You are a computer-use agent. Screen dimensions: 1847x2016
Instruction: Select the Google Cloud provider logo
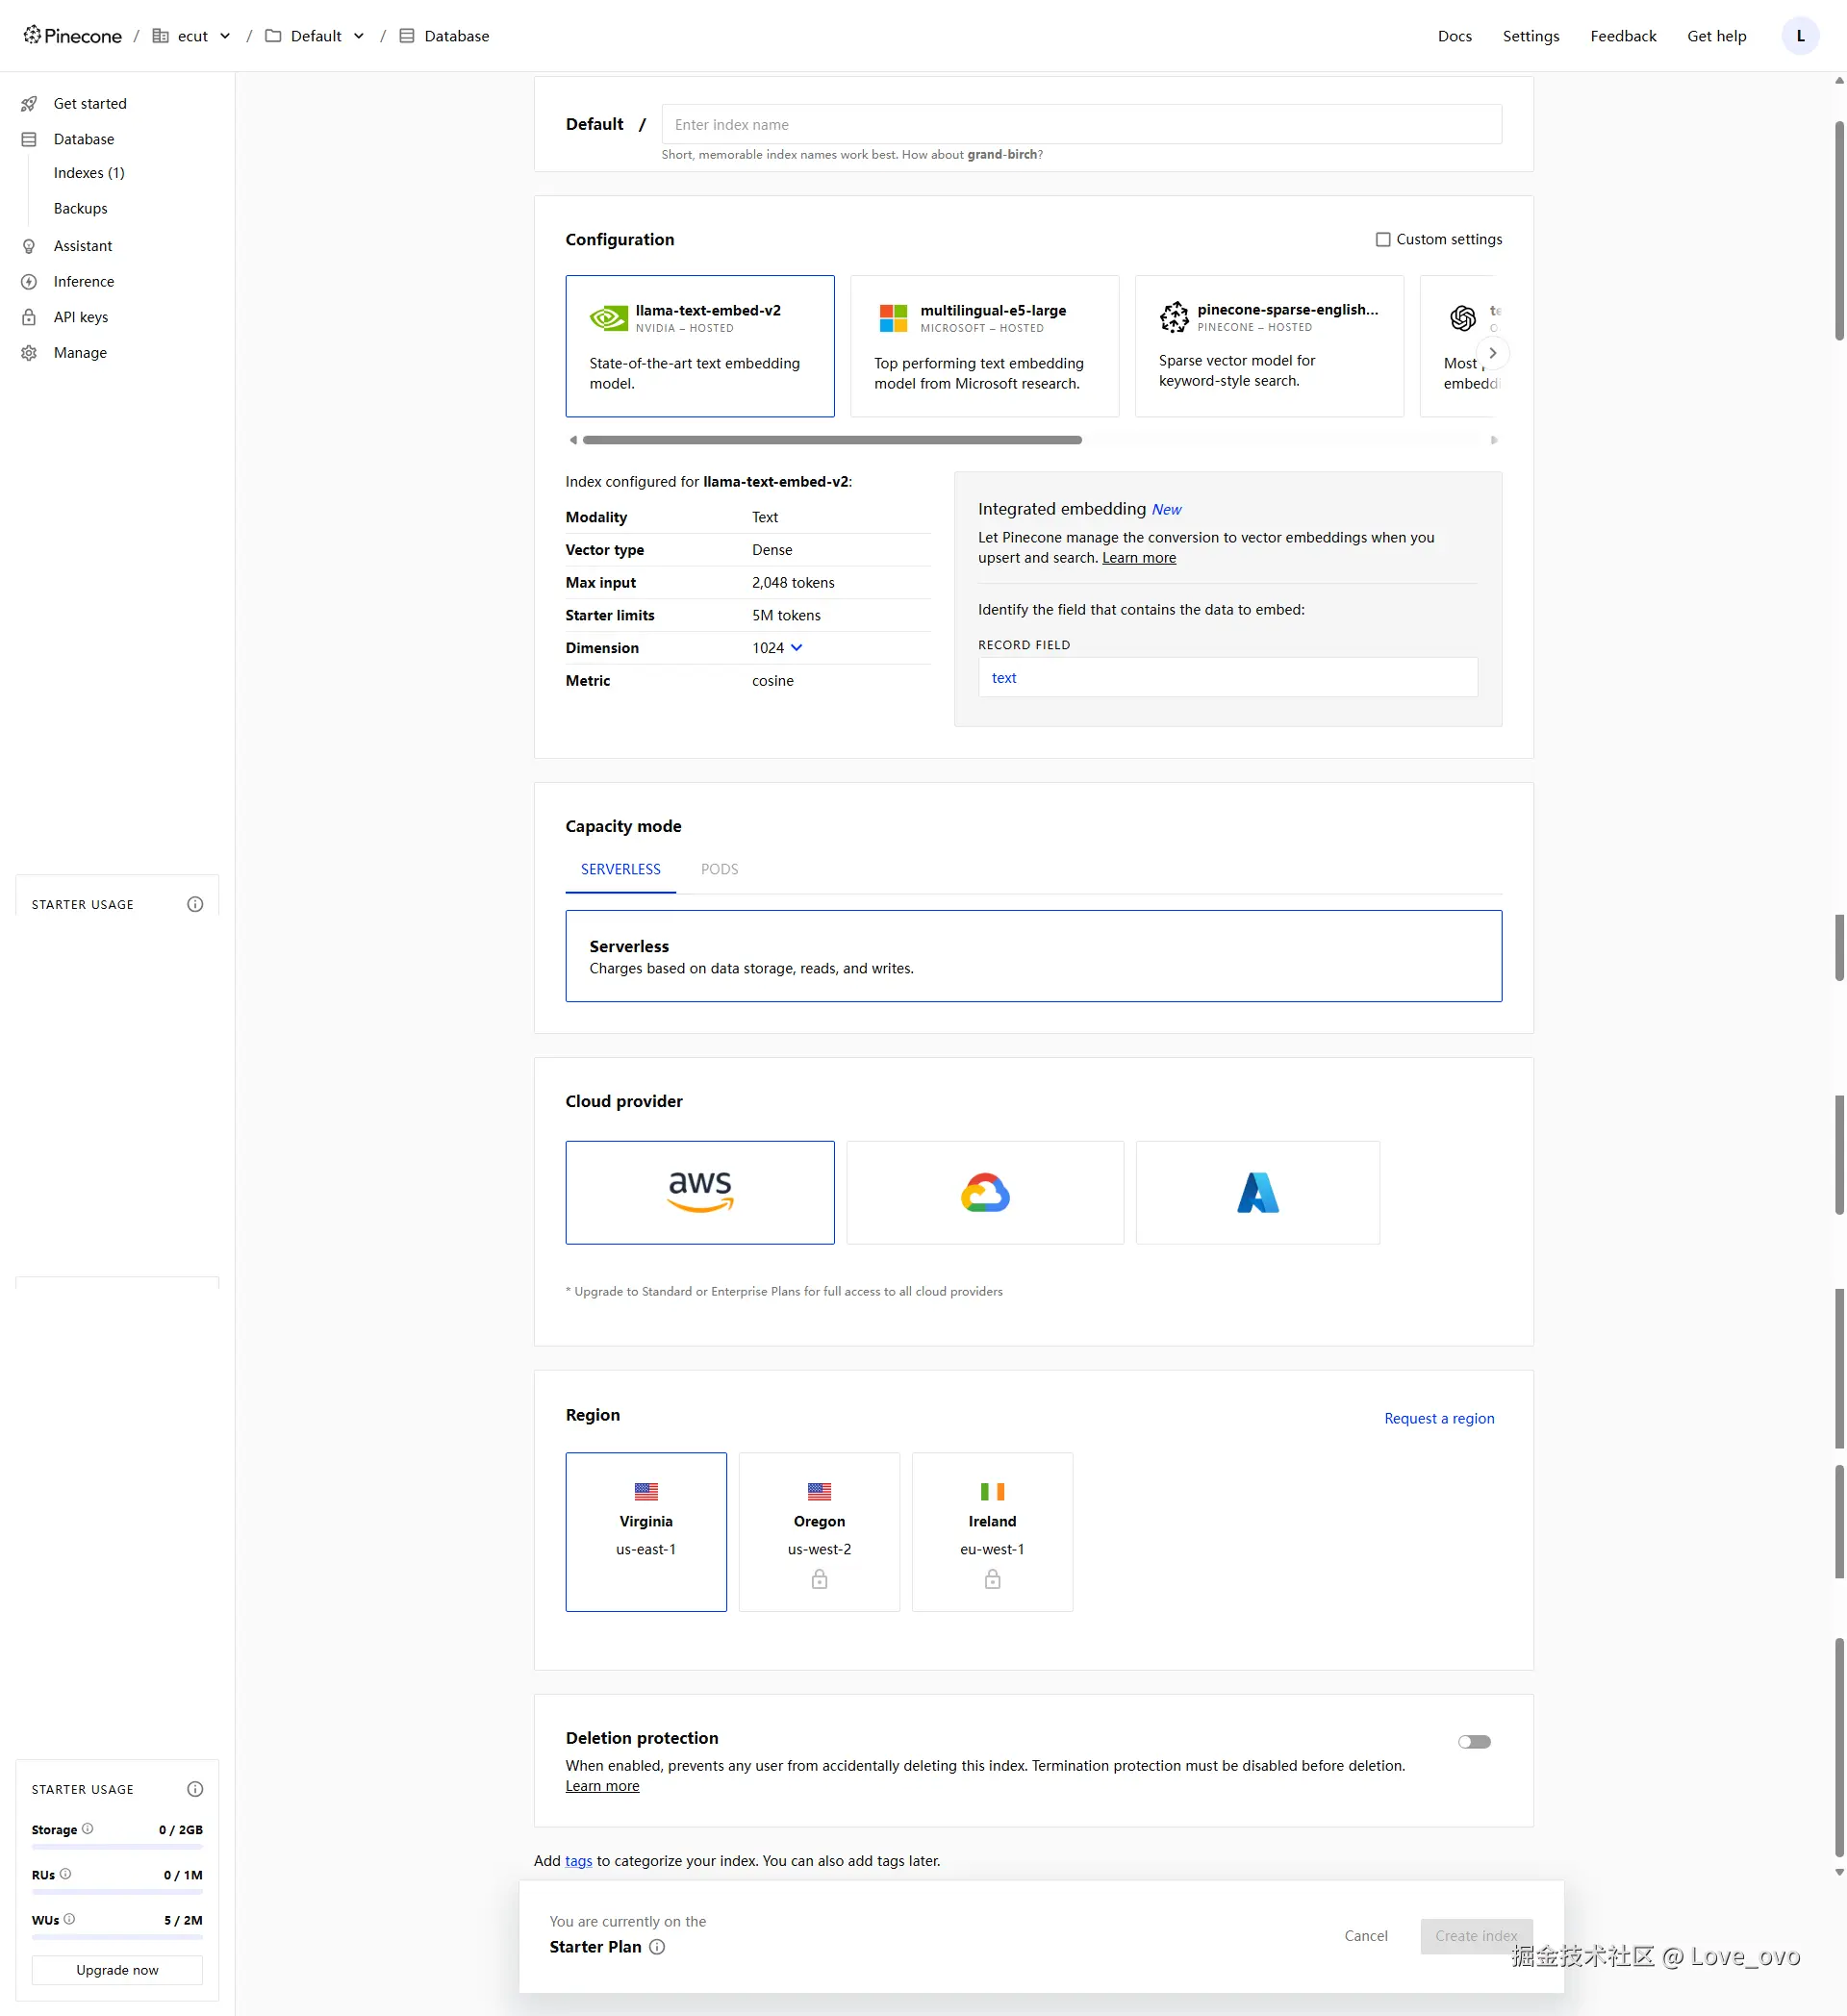pos(984,1192)
